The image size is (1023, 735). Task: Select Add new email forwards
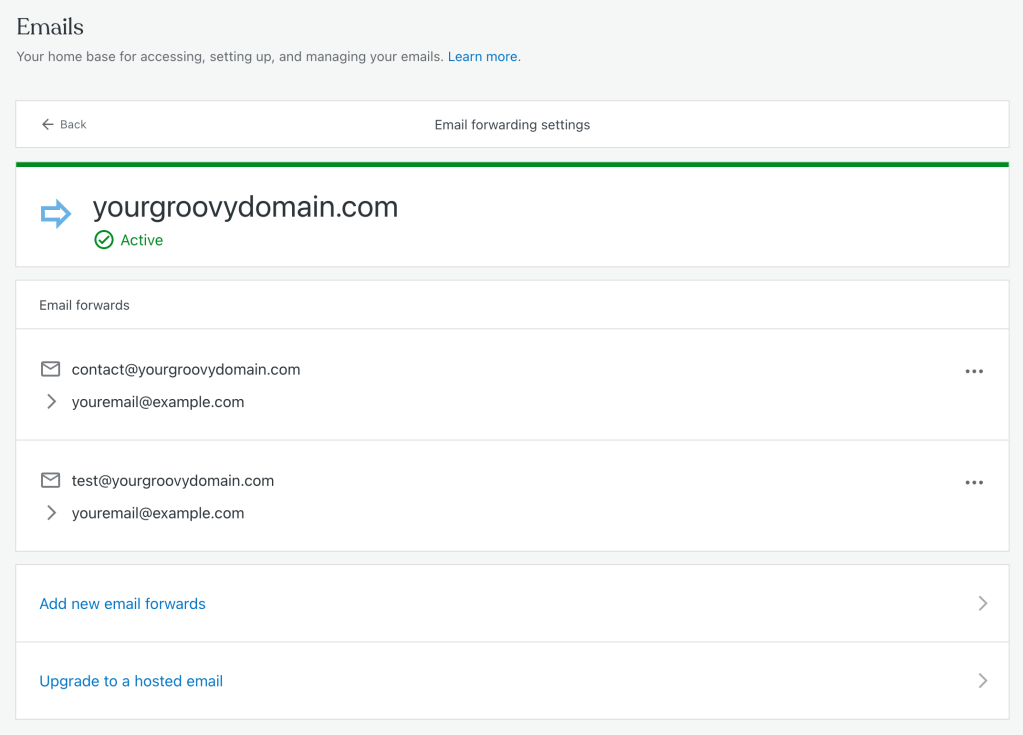(x=122, y=604)
